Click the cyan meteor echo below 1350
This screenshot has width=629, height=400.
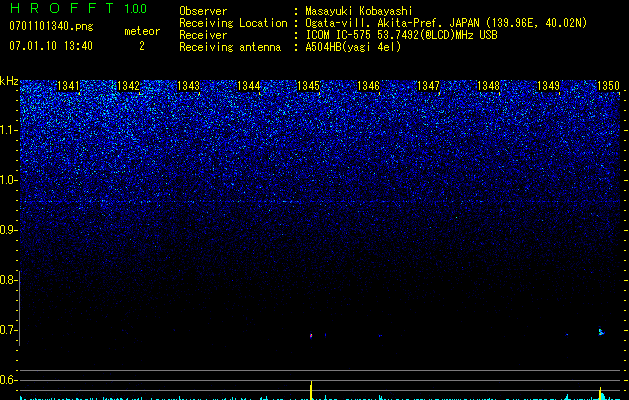pos(601,332)
